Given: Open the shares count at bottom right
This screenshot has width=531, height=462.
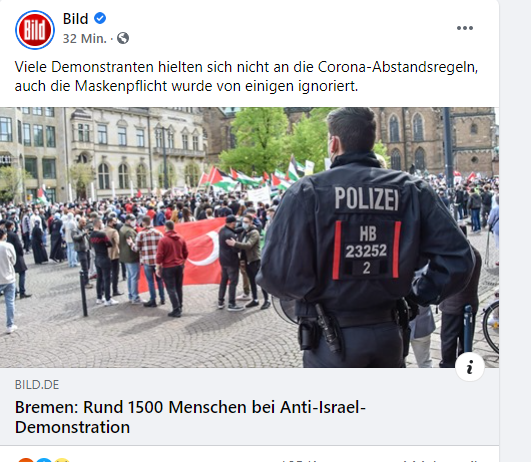Looking at the screenshot, I should tap(442, 461).
